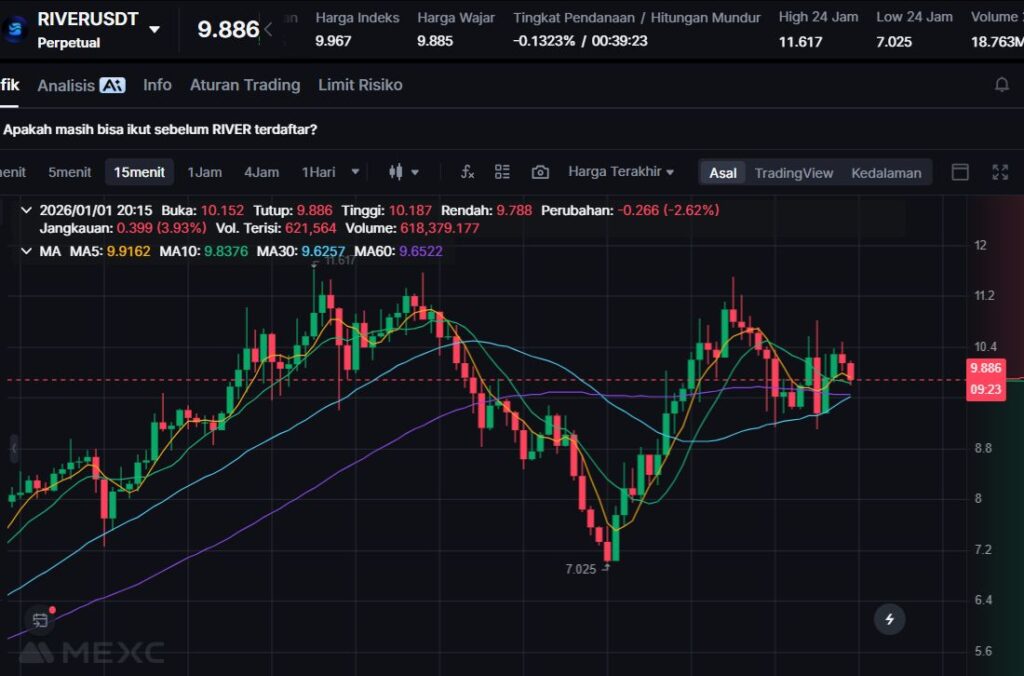This screenshot has width=1024, height=676.
Task: Open the indicators (fx) menu
Action: coord(467,172)
